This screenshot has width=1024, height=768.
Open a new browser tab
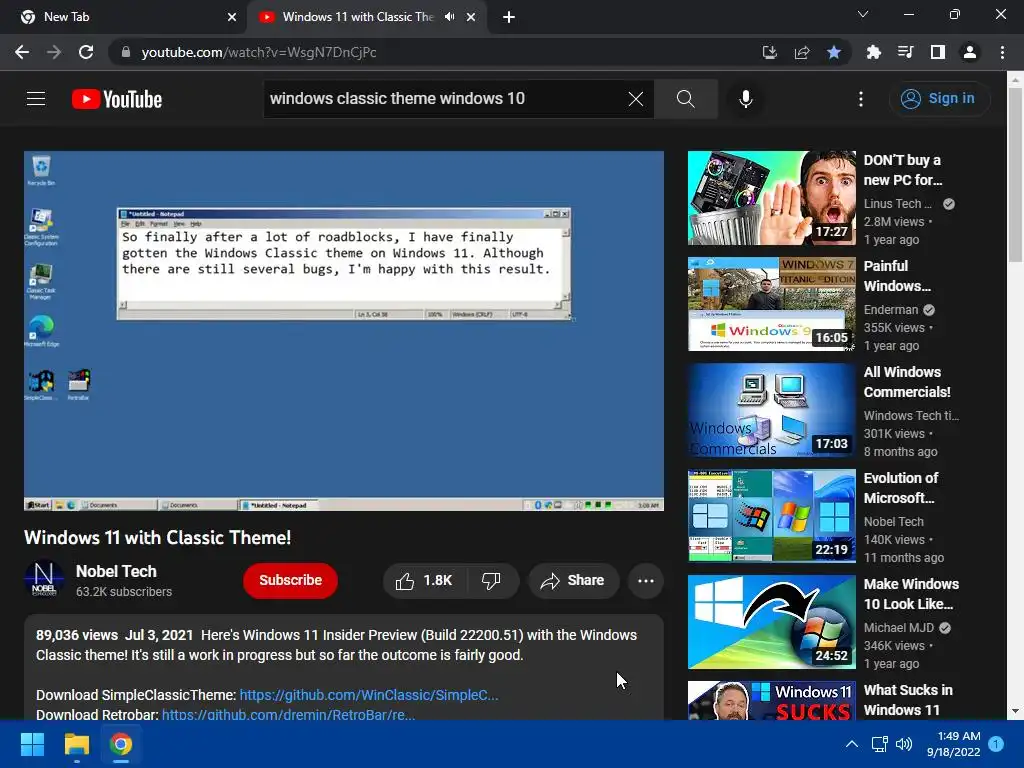[509, 17]
